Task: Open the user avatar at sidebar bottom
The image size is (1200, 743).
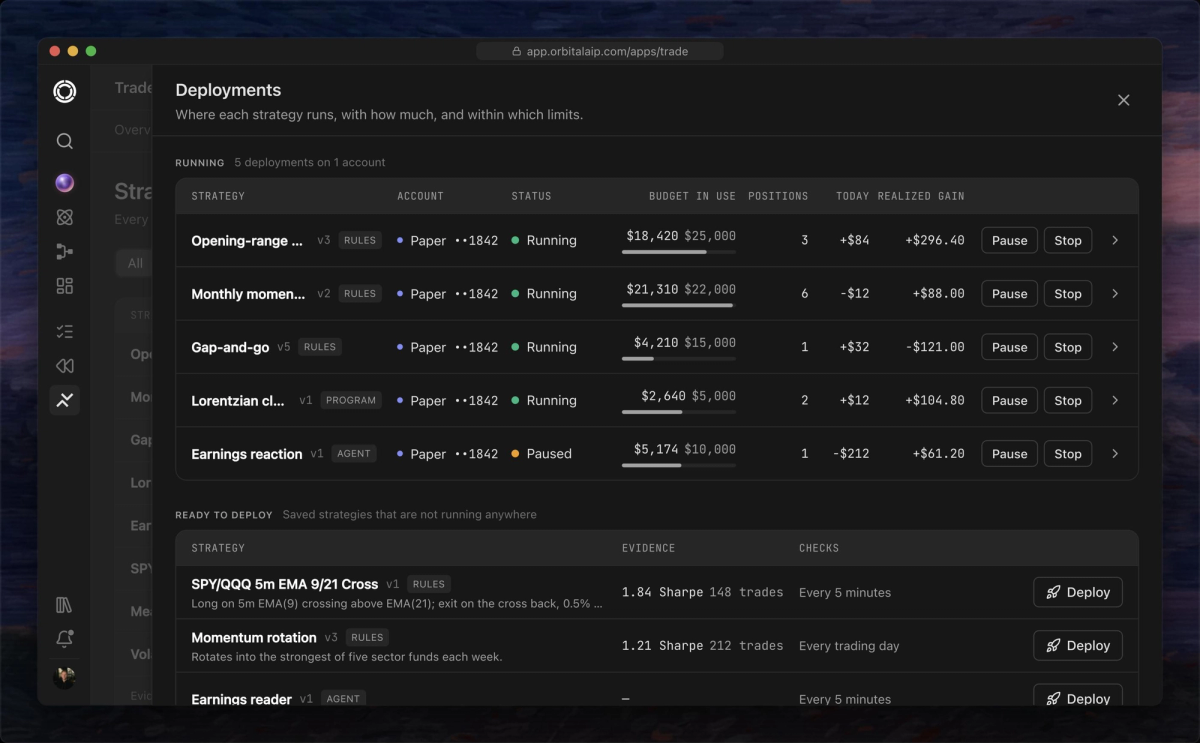Action: (65, 677)
